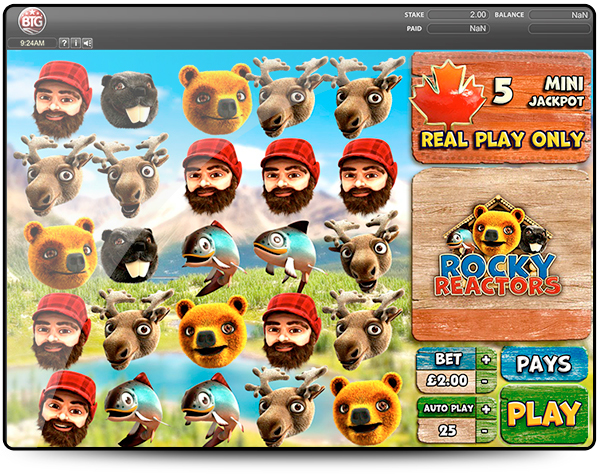Increase Auto Play count with plus
Viewport: 600px width, 474px height.
(487, 408)
